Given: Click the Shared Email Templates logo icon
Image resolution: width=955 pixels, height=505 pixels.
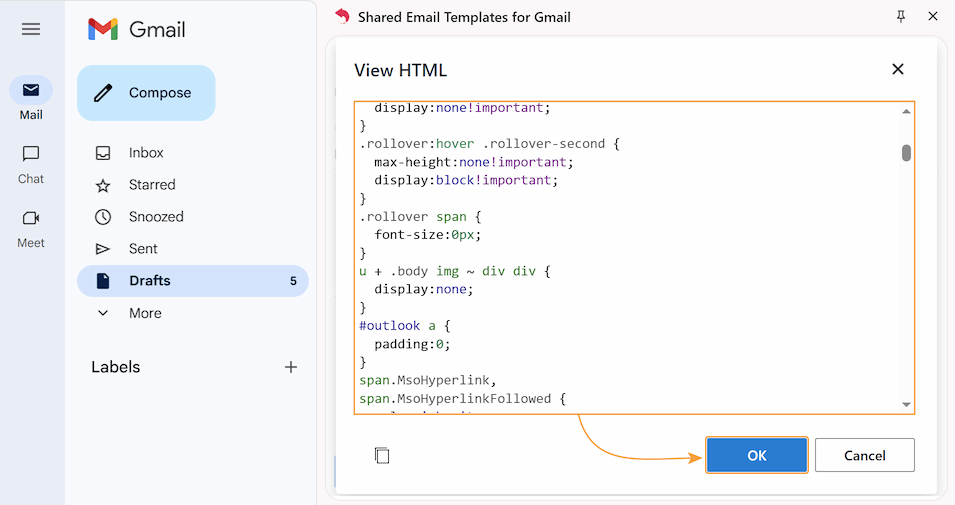Looking at the screenshot, I should [343, 16].
